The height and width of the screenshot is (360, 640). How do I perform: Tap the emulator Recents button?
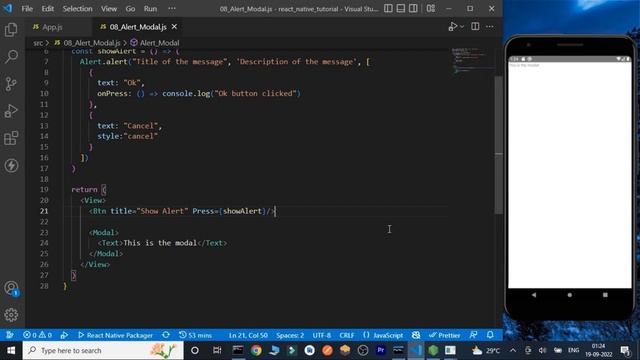(x=605, y=295)
